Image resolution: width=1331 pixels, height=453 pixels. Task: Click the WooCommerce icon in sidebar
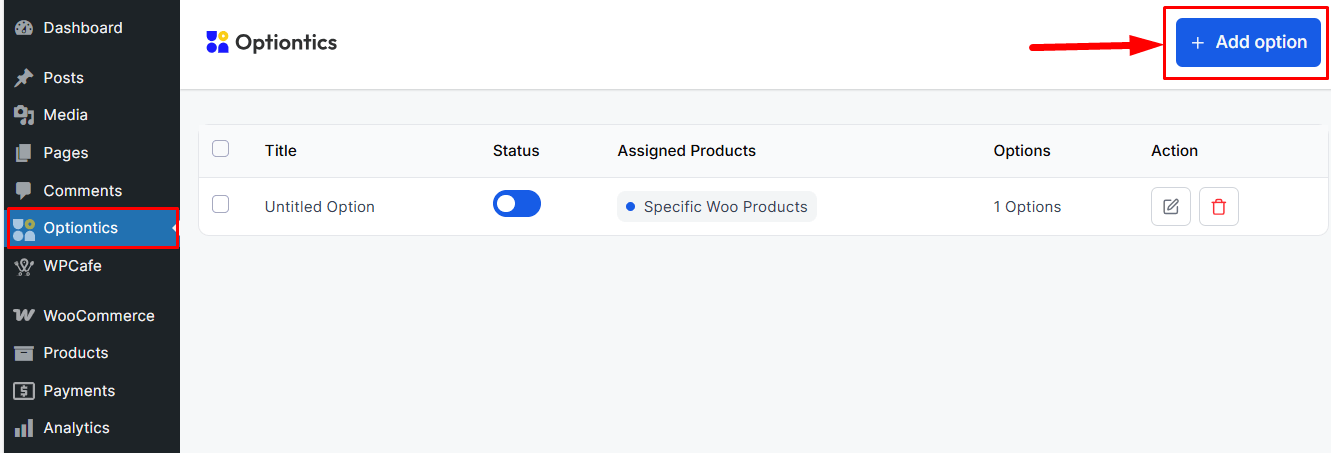tap(24, 316)
